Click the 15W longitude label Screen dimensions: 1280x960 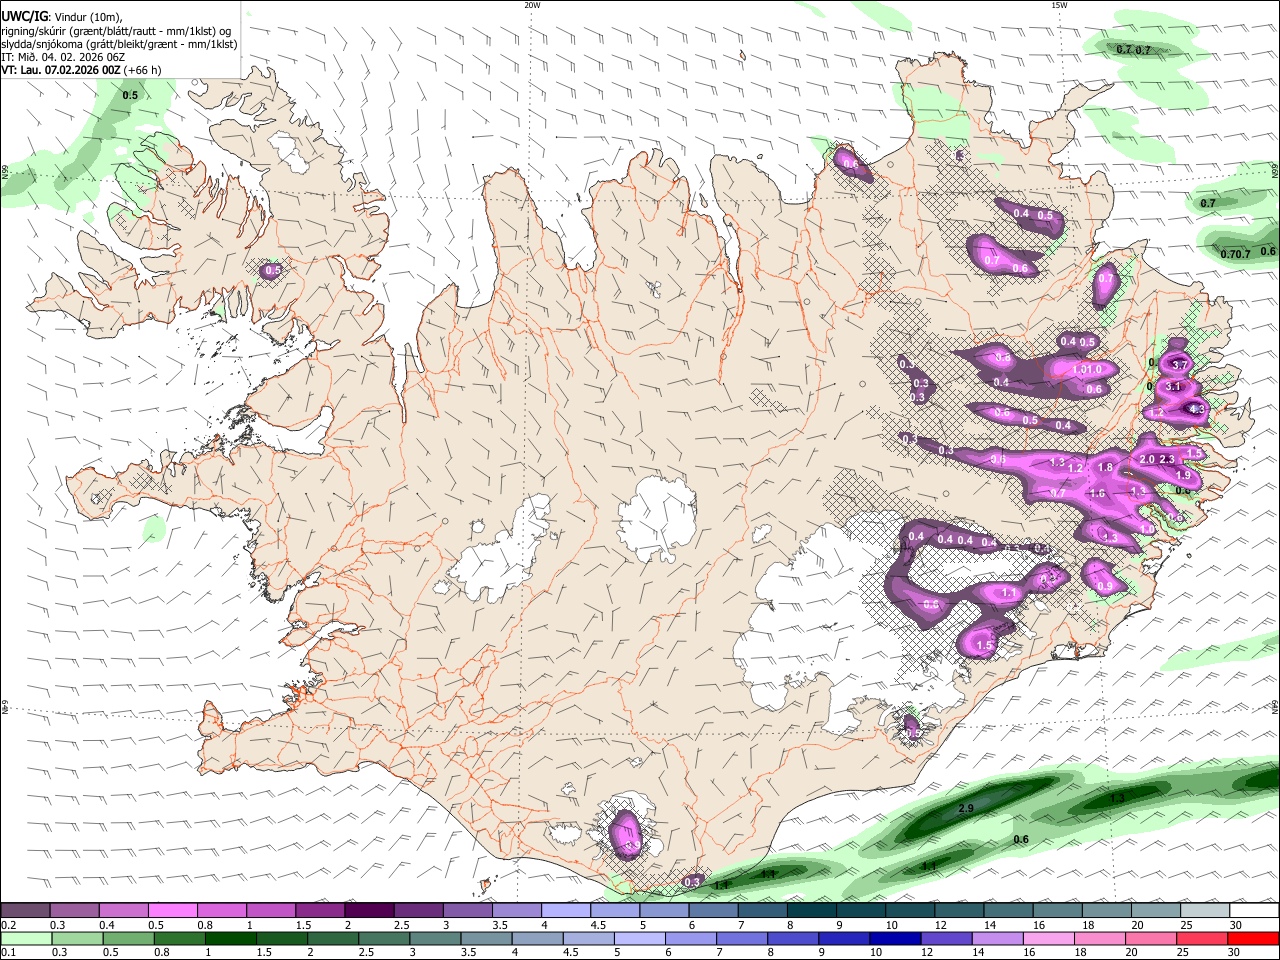point(1059,5)
